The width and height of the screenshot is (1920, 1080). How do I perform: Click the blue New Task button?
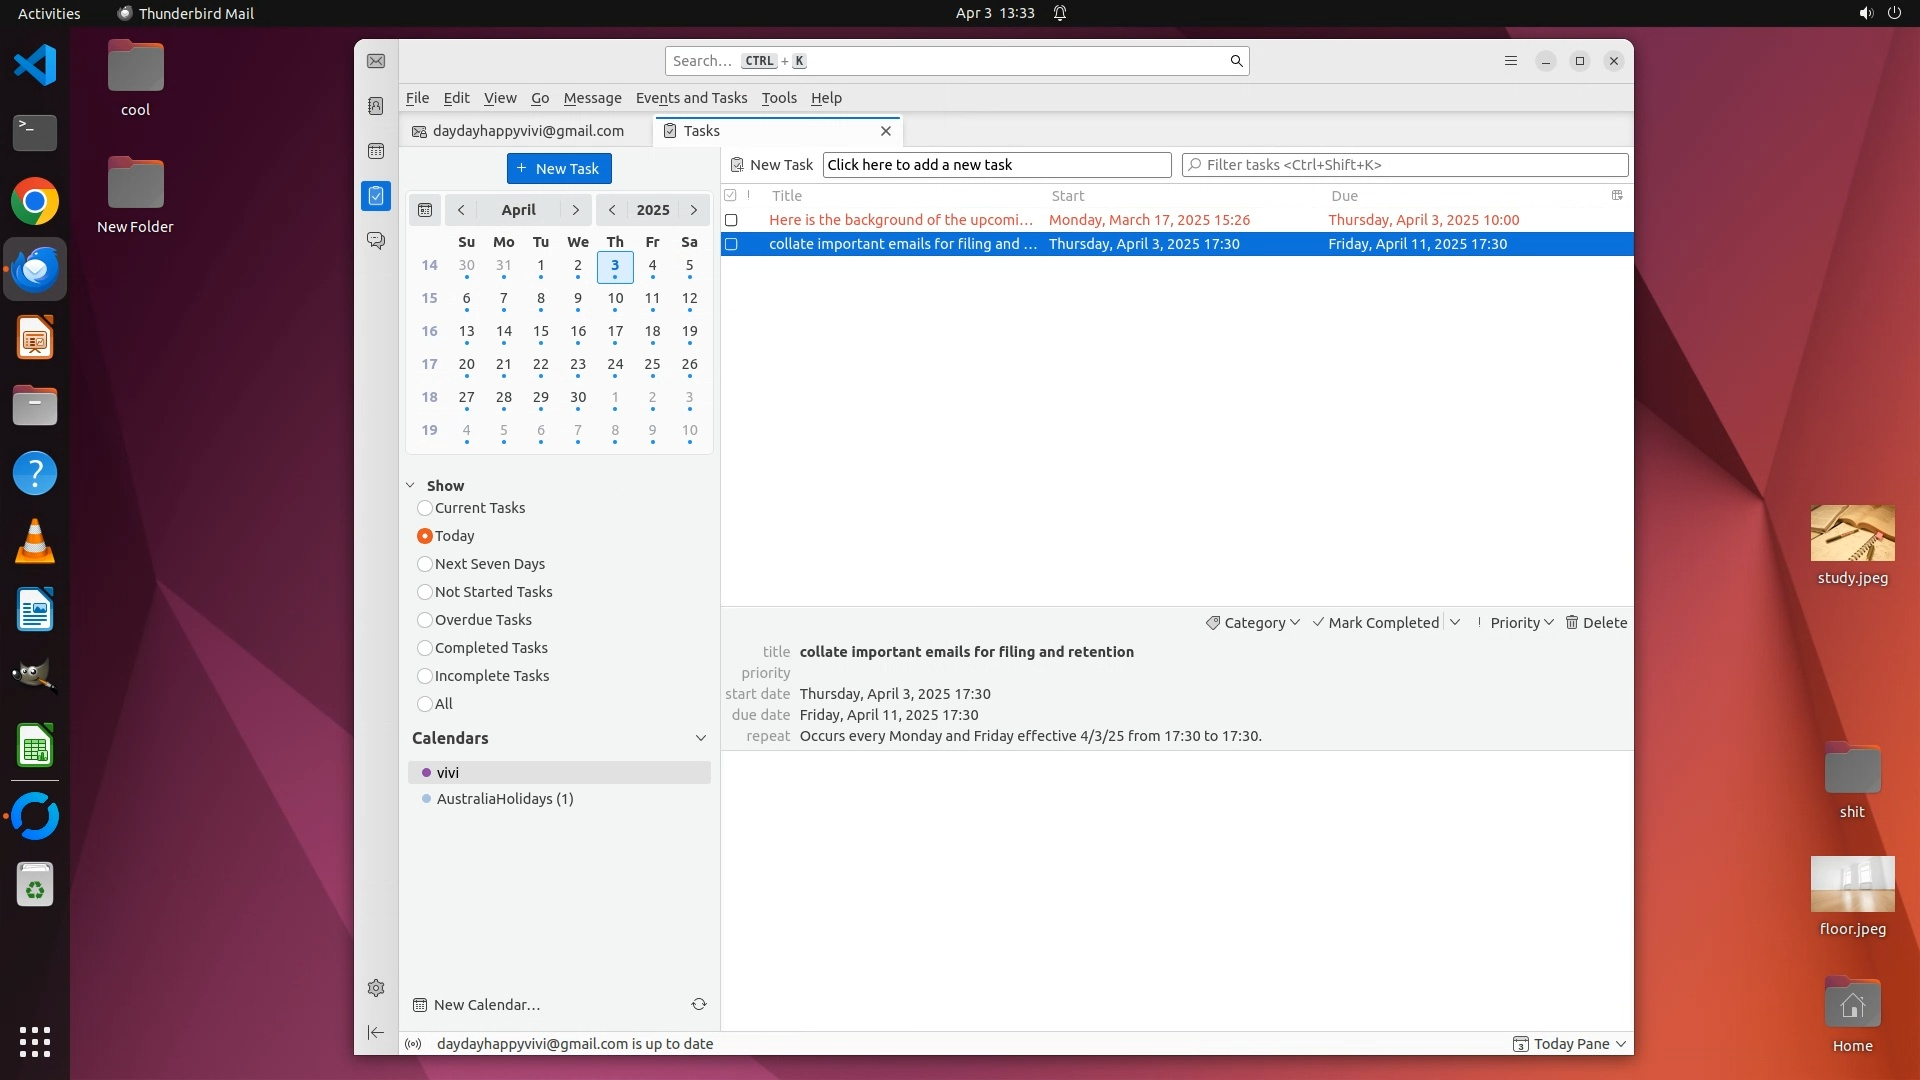559,168
